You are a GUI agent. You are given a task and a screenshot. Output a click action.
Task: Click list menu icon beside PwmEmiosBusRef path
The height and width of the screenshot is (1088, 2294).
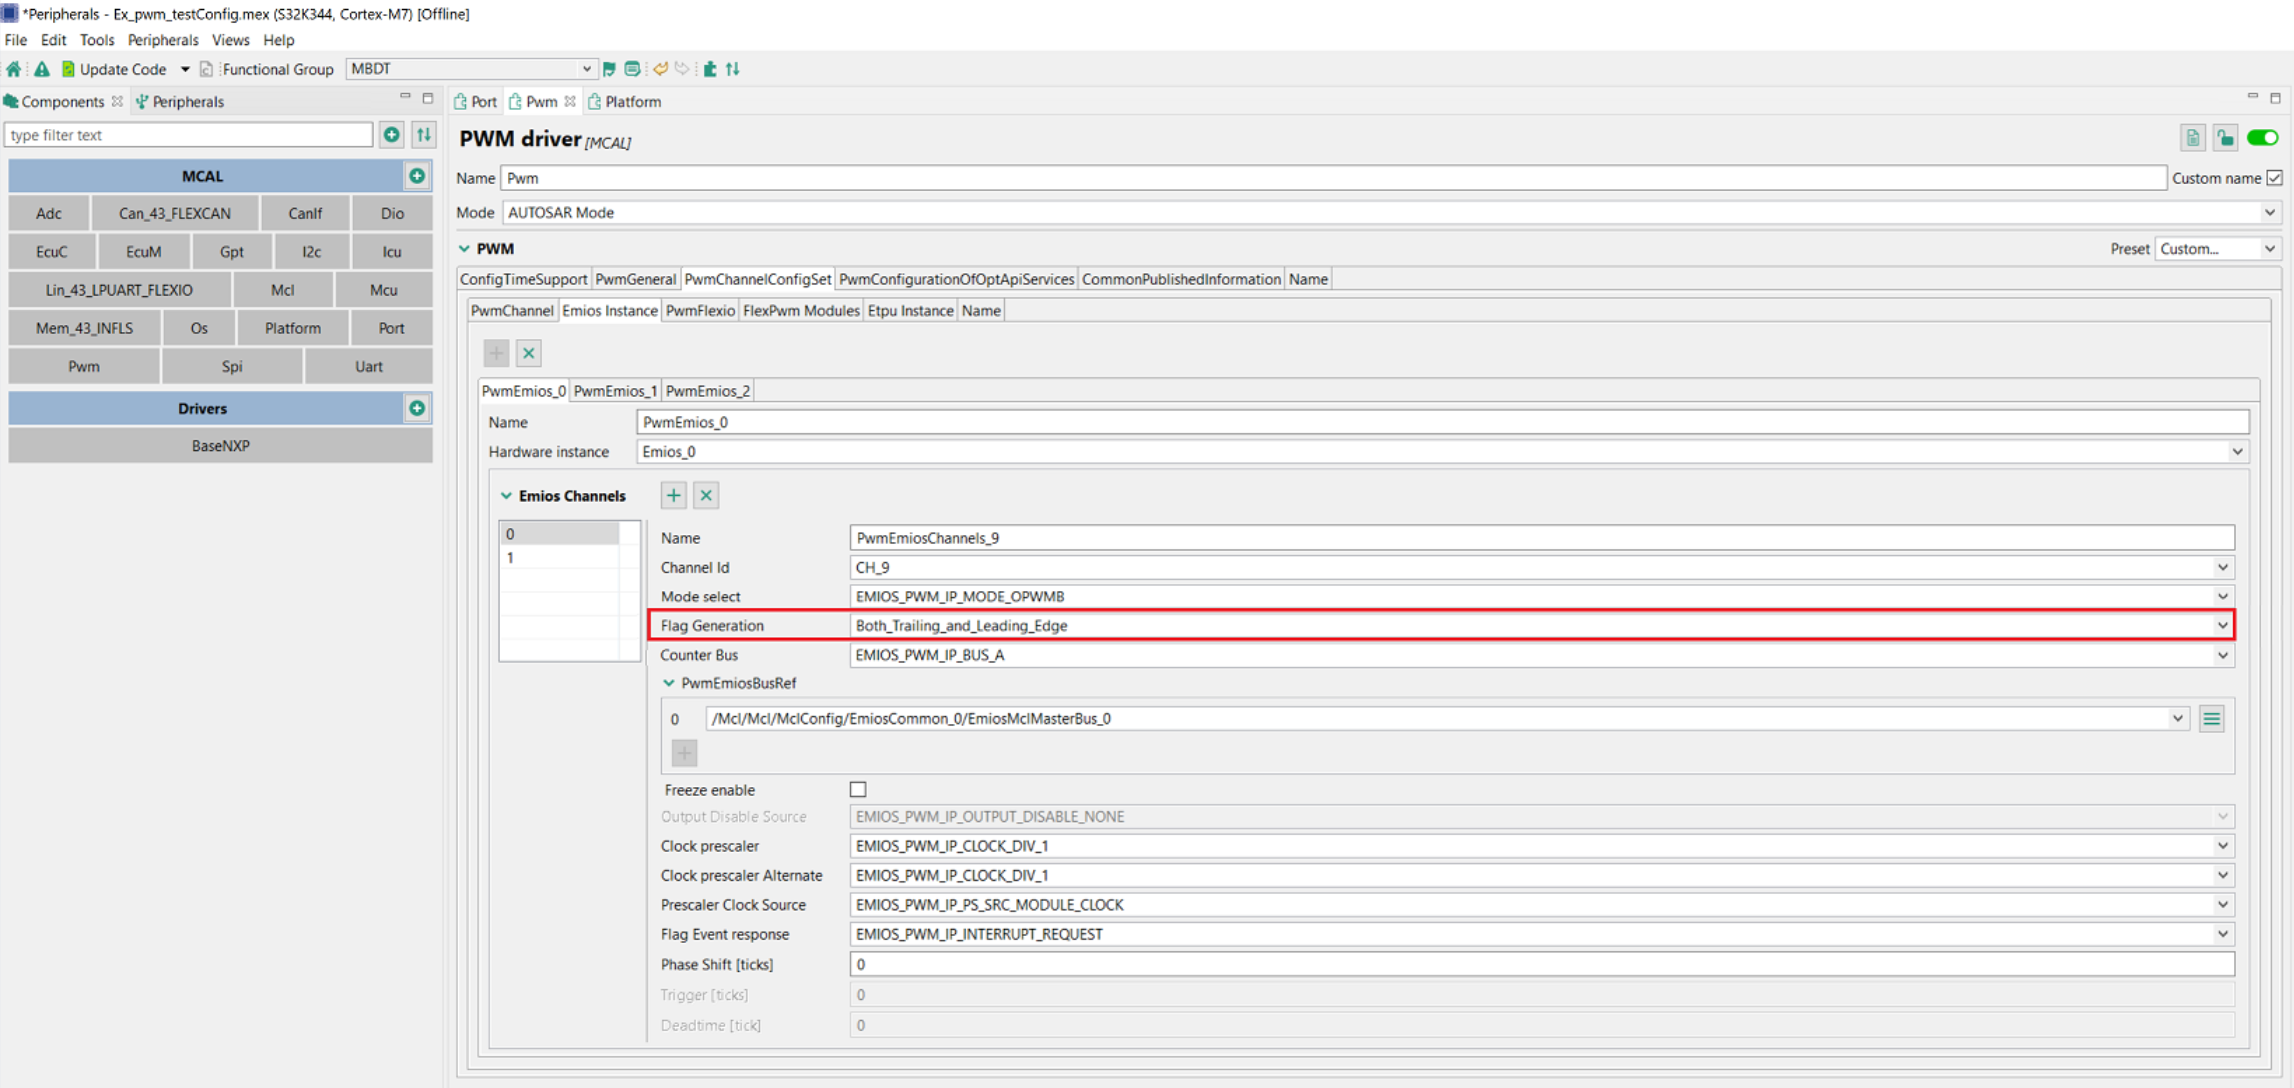click(x=2212, y=719)
